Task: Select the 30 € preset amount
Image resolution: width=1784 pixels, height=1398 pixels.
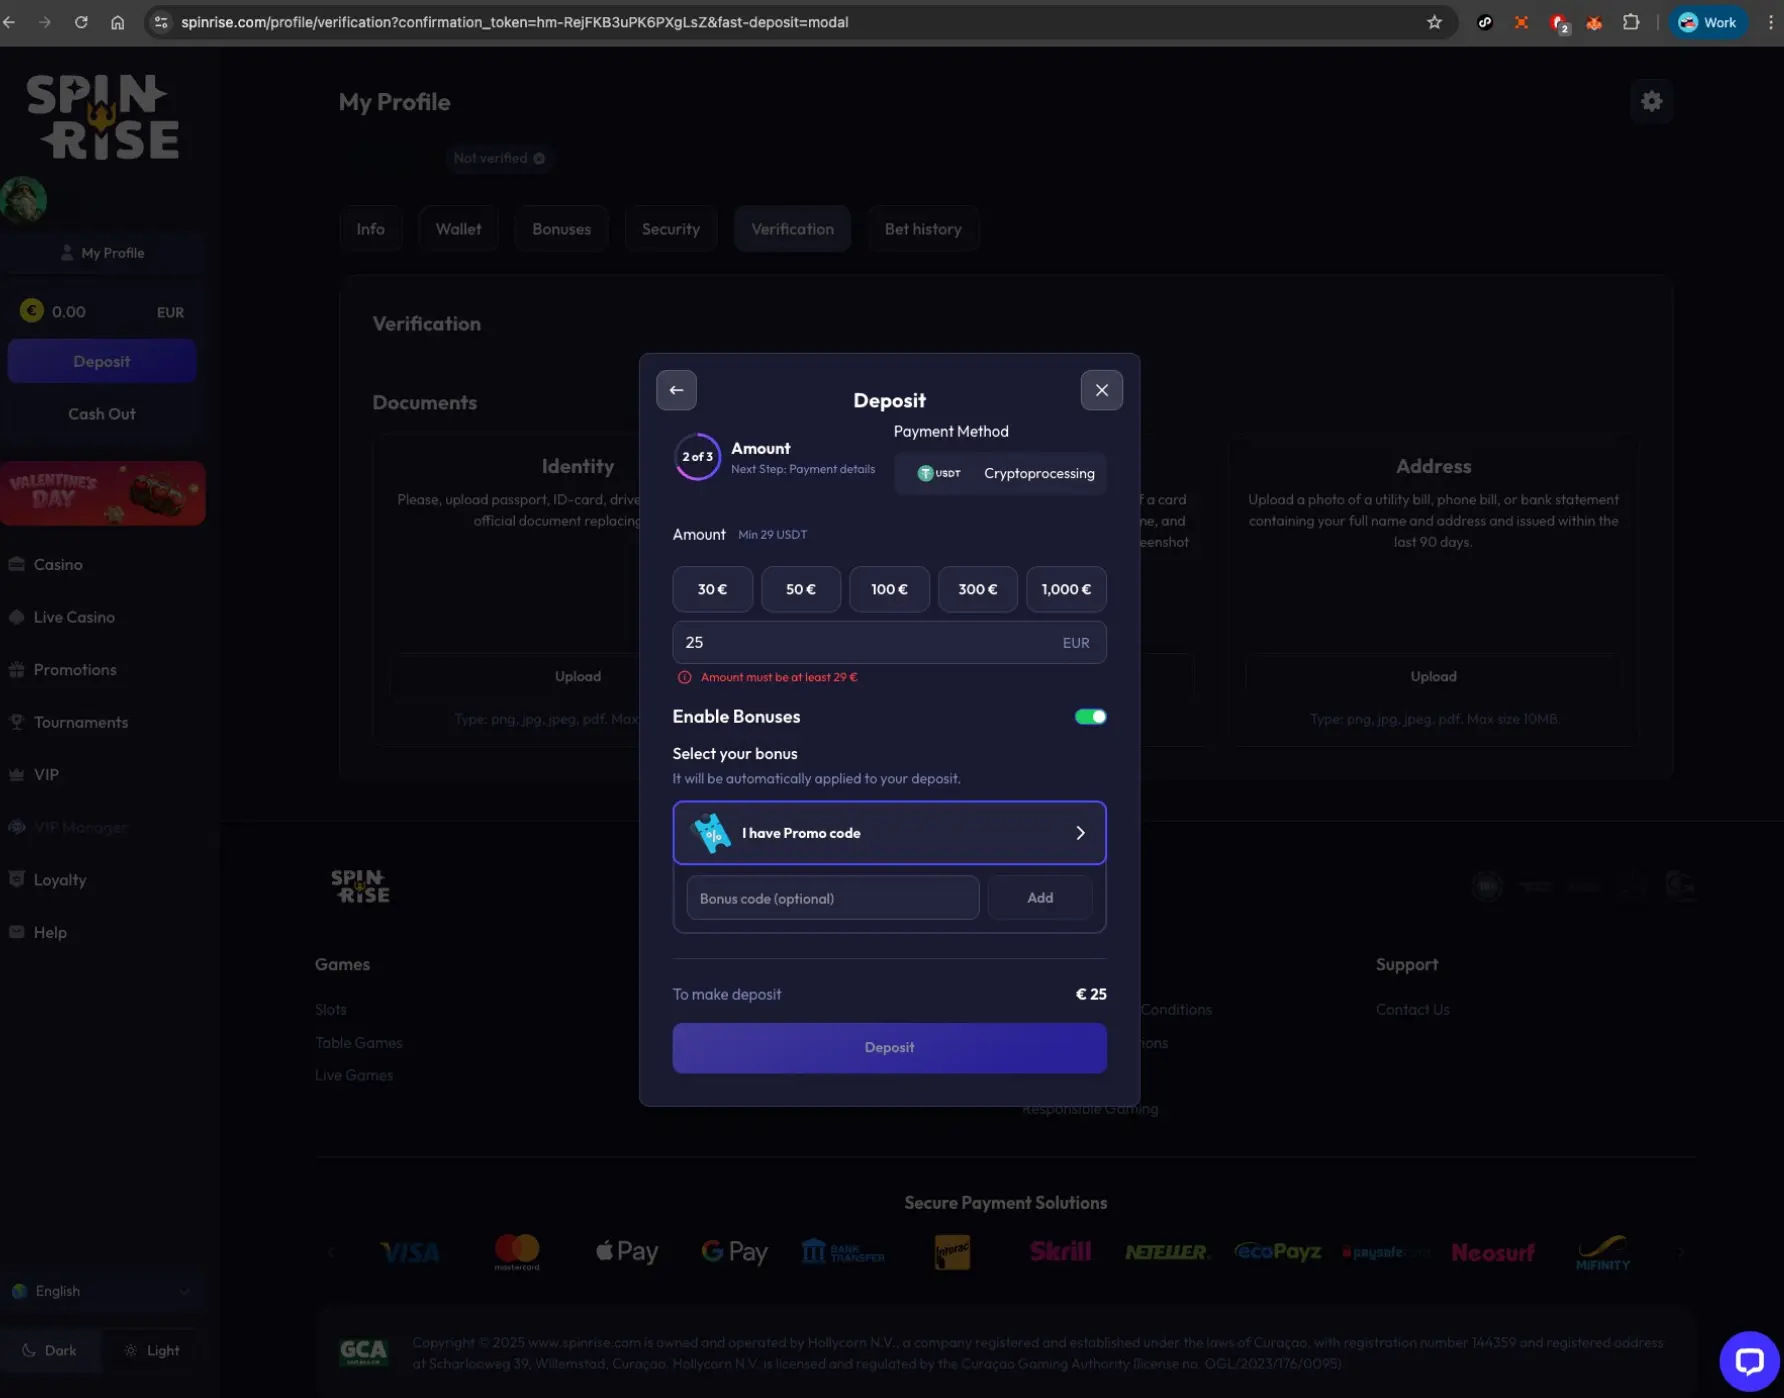Action: pyautogui.click(x=712, y=589)
